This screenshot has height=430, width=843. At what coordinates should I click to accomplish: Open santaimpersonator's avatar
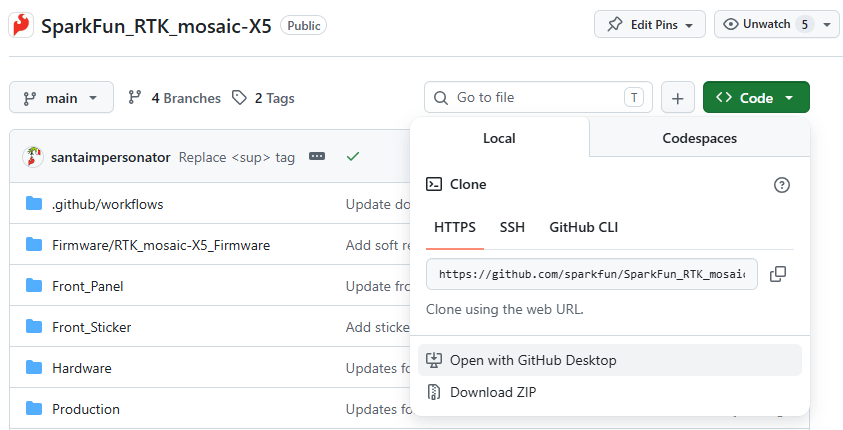[33, 157]
